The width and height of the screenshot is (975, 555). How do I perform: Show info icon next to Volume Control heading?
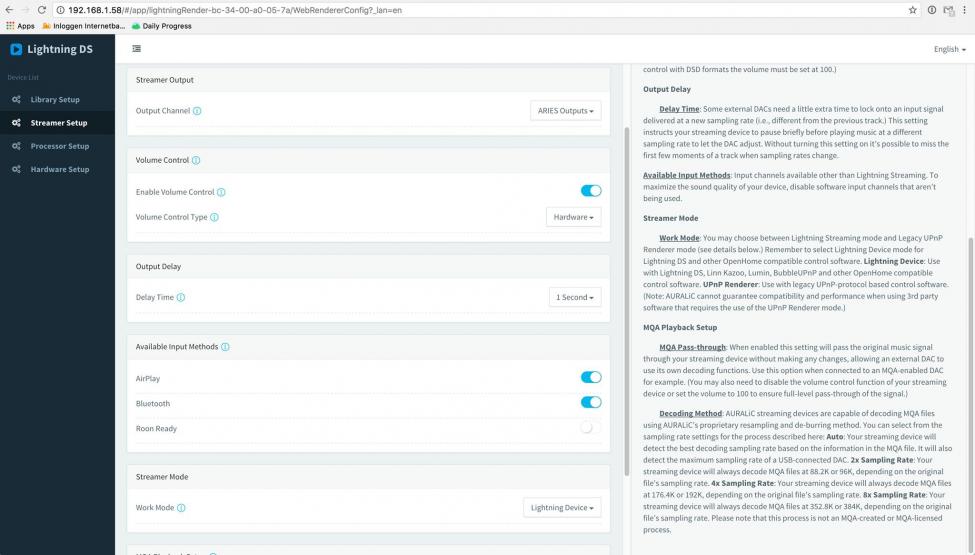(x=196, y=160)
